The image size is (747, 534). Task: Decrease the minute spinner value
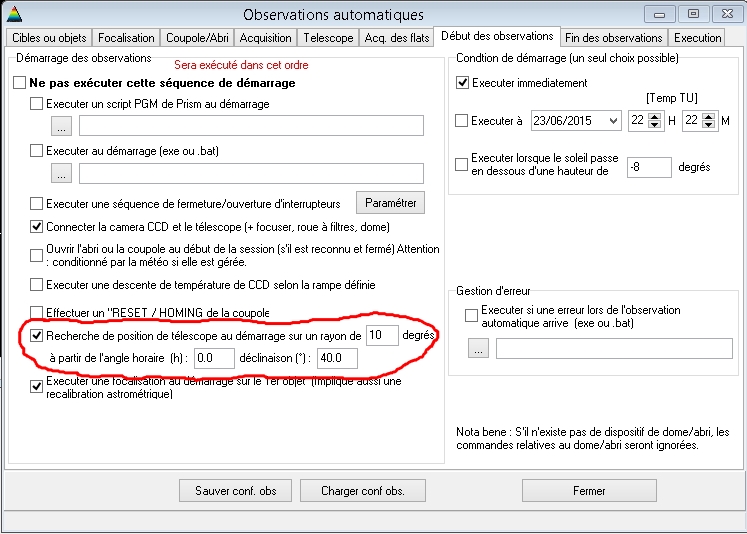point(709,126)
